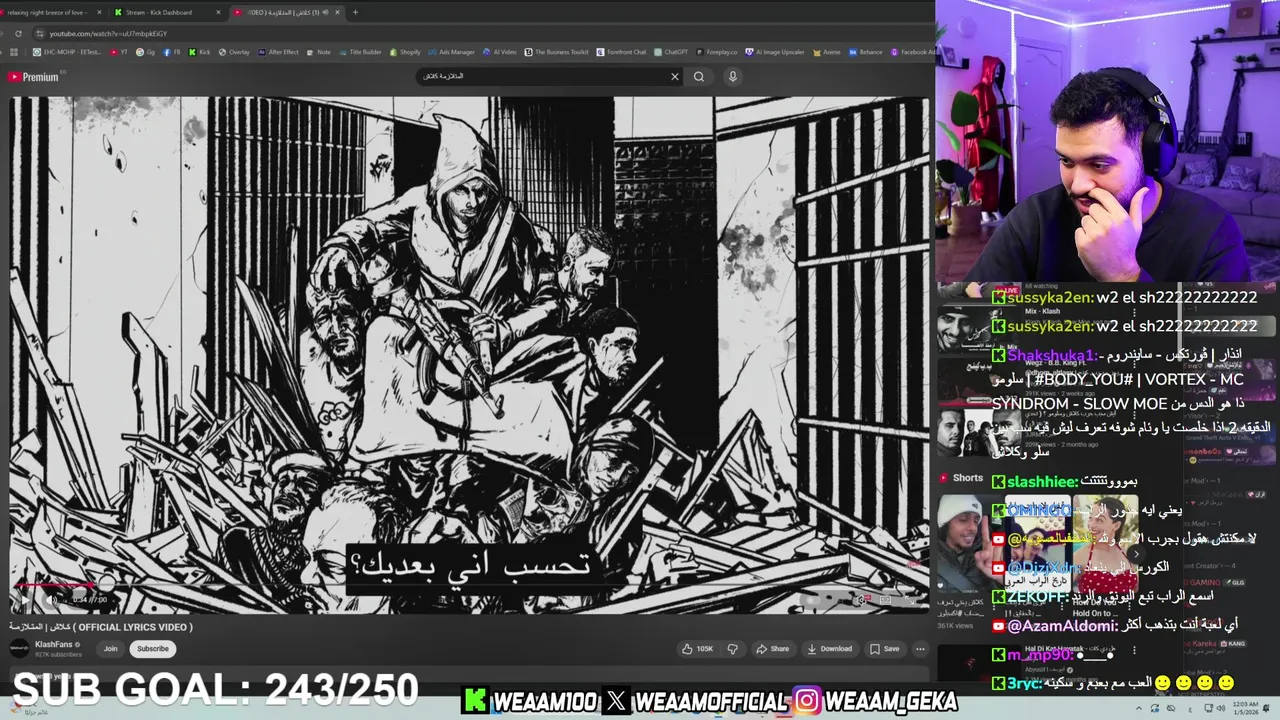Open the AI Video bookmark
Viewport: 1280px width, 720px height.
tap(500, 52)
